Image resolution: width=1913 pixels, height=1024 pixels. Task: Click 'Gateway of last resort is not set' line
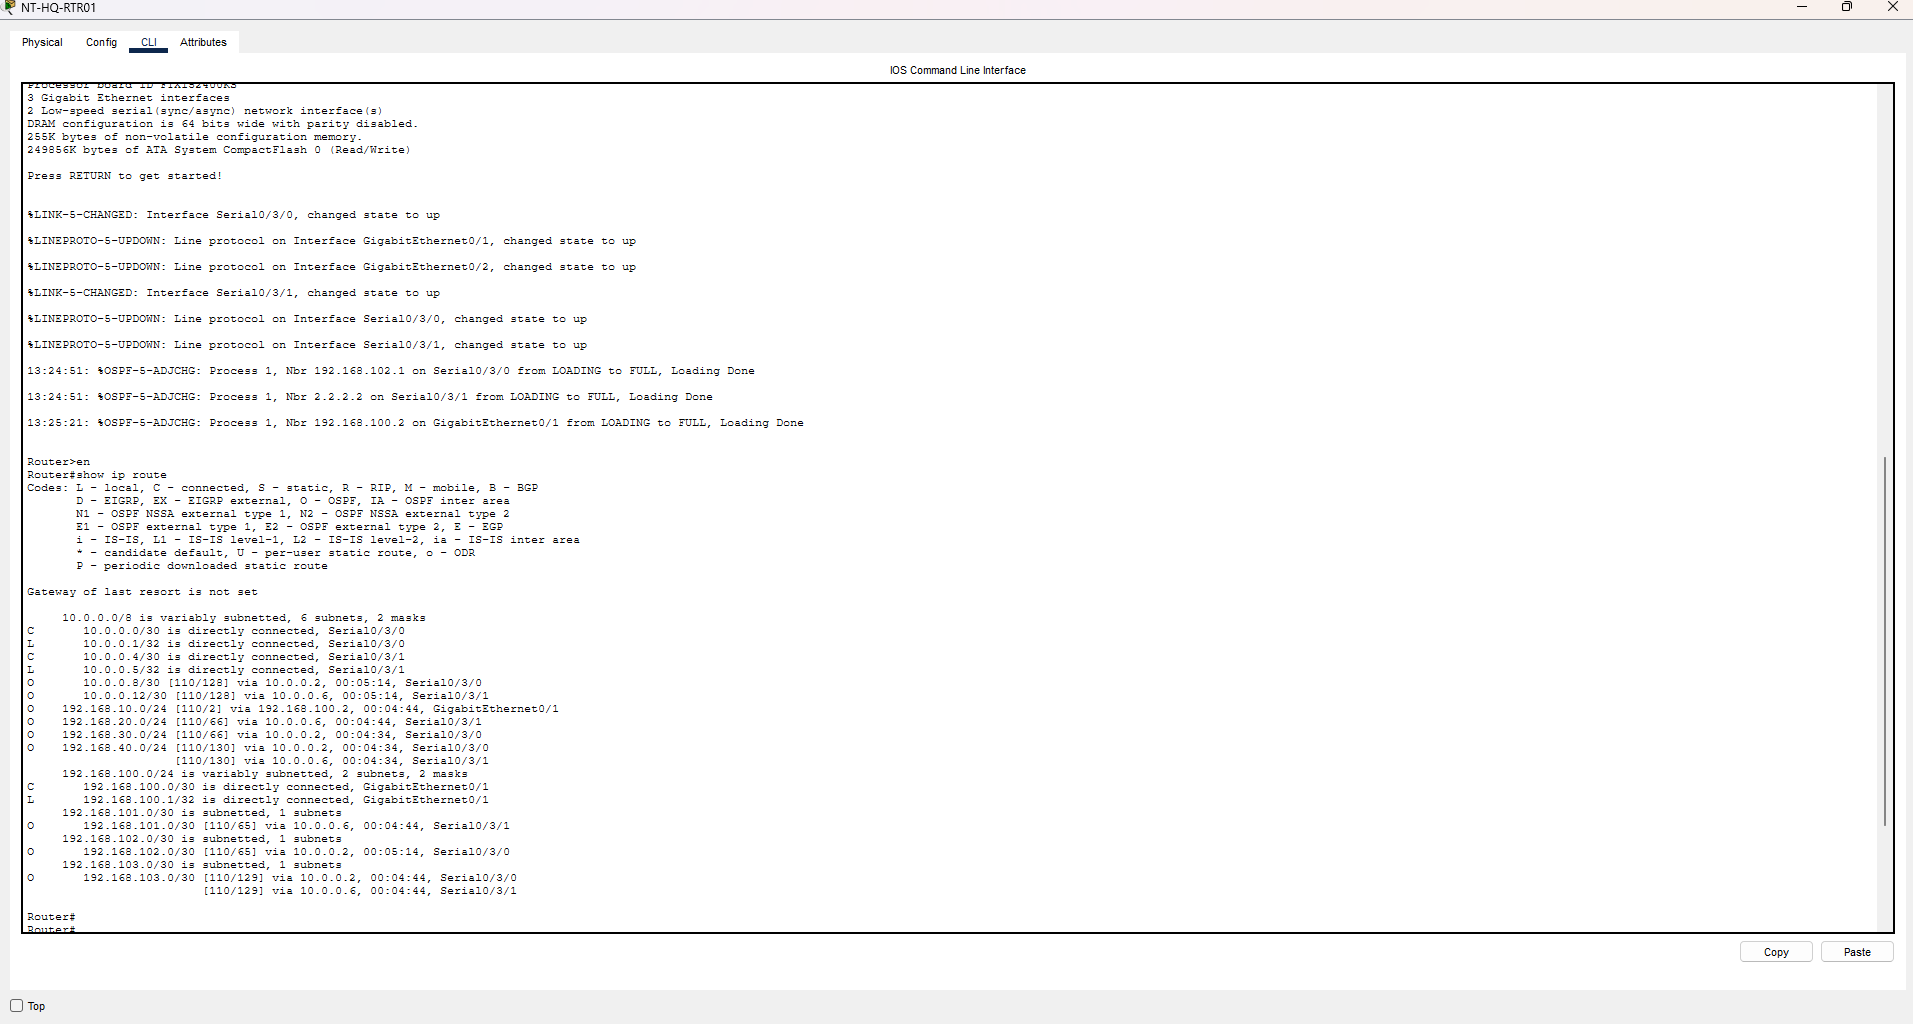click(x=142, y=592)
